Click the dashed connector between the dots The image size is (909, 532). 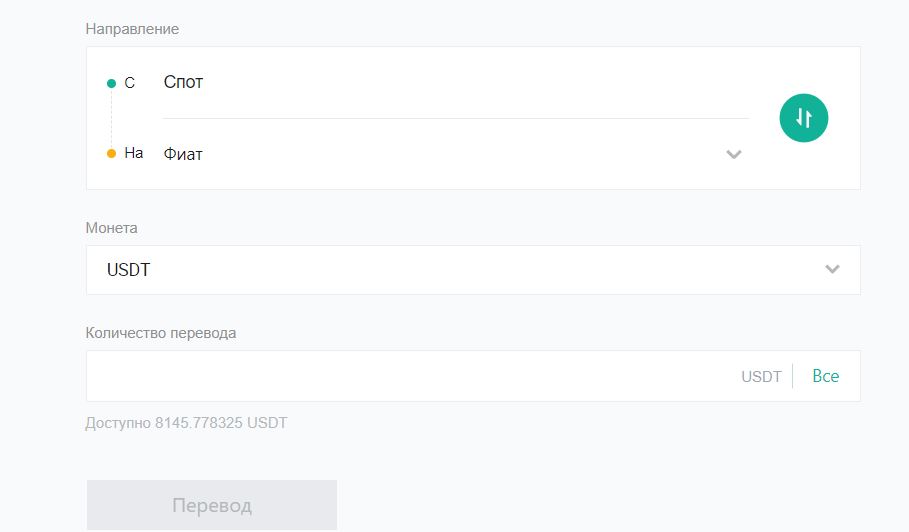[111, 119]
